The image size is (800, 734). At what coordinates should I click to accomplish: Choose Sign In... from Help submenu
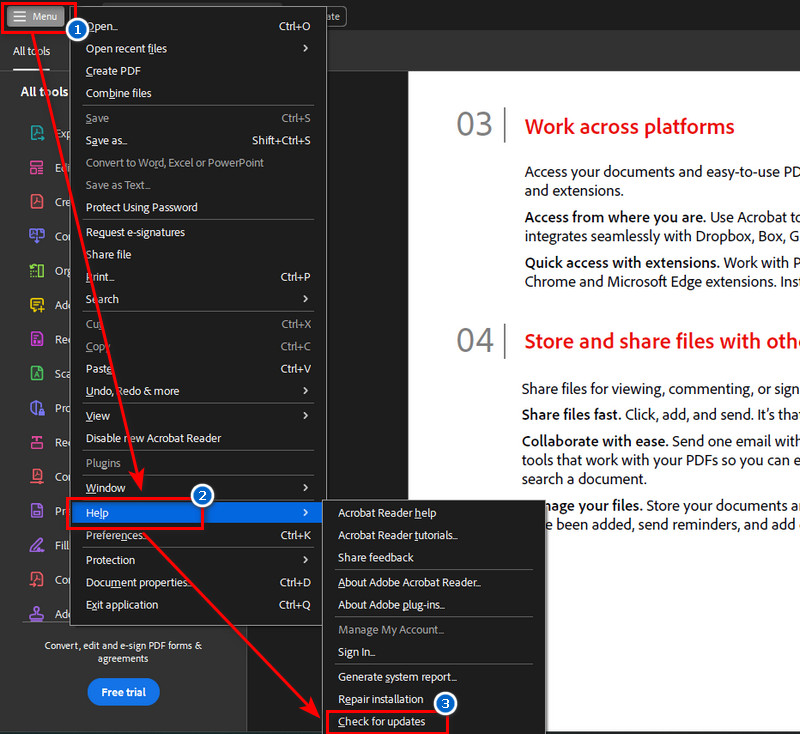tap(434, 652)
